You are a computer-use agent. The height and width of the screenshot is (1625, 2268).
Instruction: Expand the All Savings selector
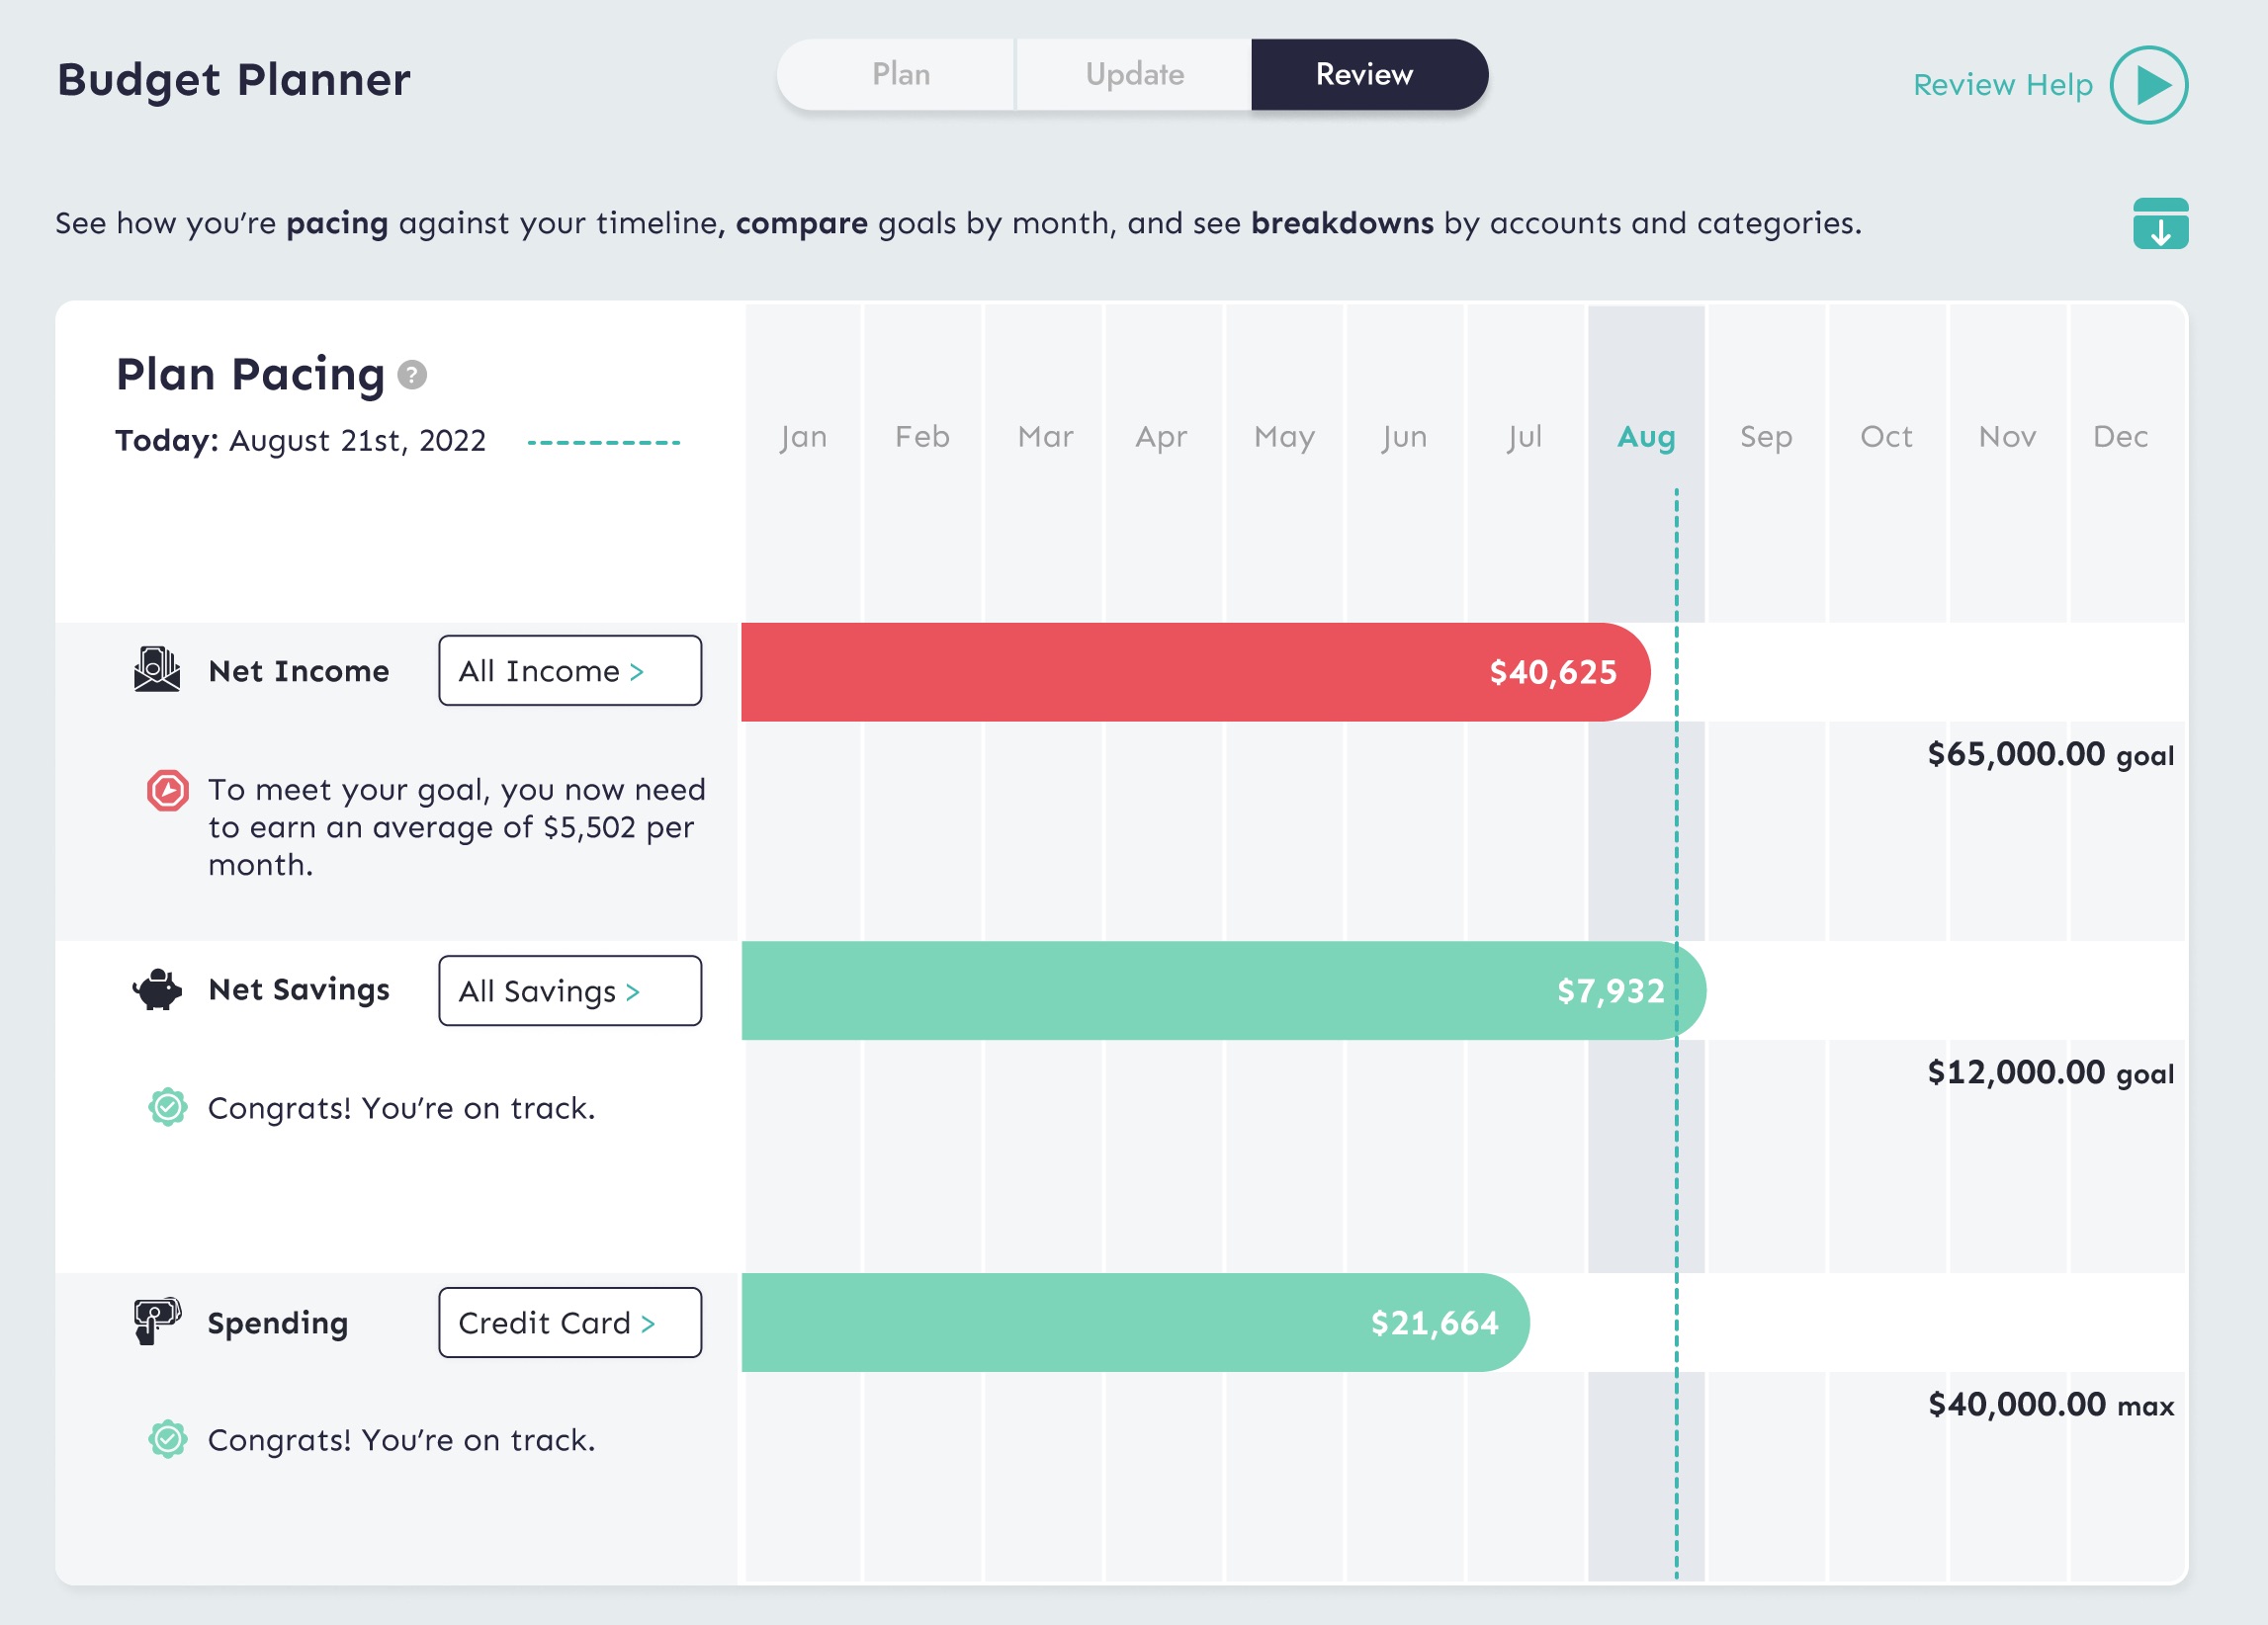coord(569,990)
